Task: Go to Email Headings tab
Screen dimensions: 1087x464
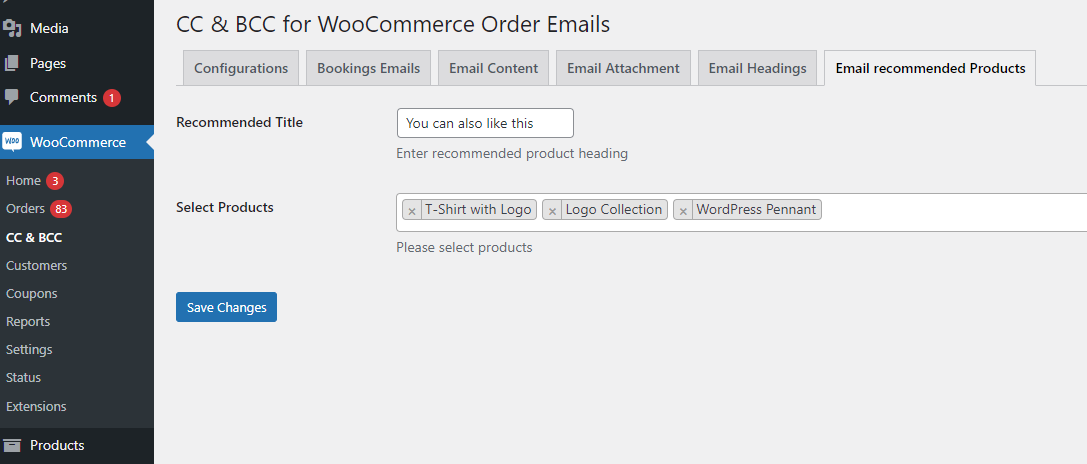Action: click(757, 68)
